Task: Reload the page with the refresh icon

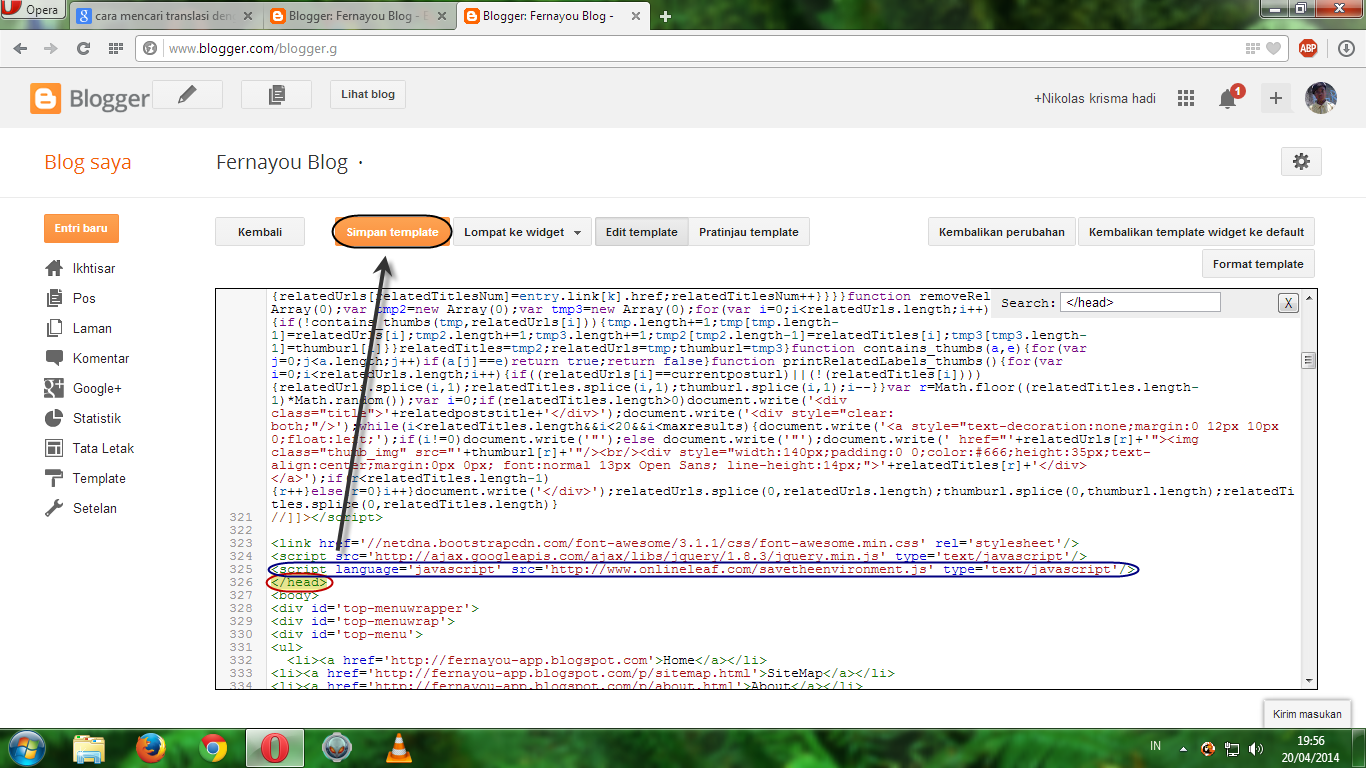Action: 84,48
